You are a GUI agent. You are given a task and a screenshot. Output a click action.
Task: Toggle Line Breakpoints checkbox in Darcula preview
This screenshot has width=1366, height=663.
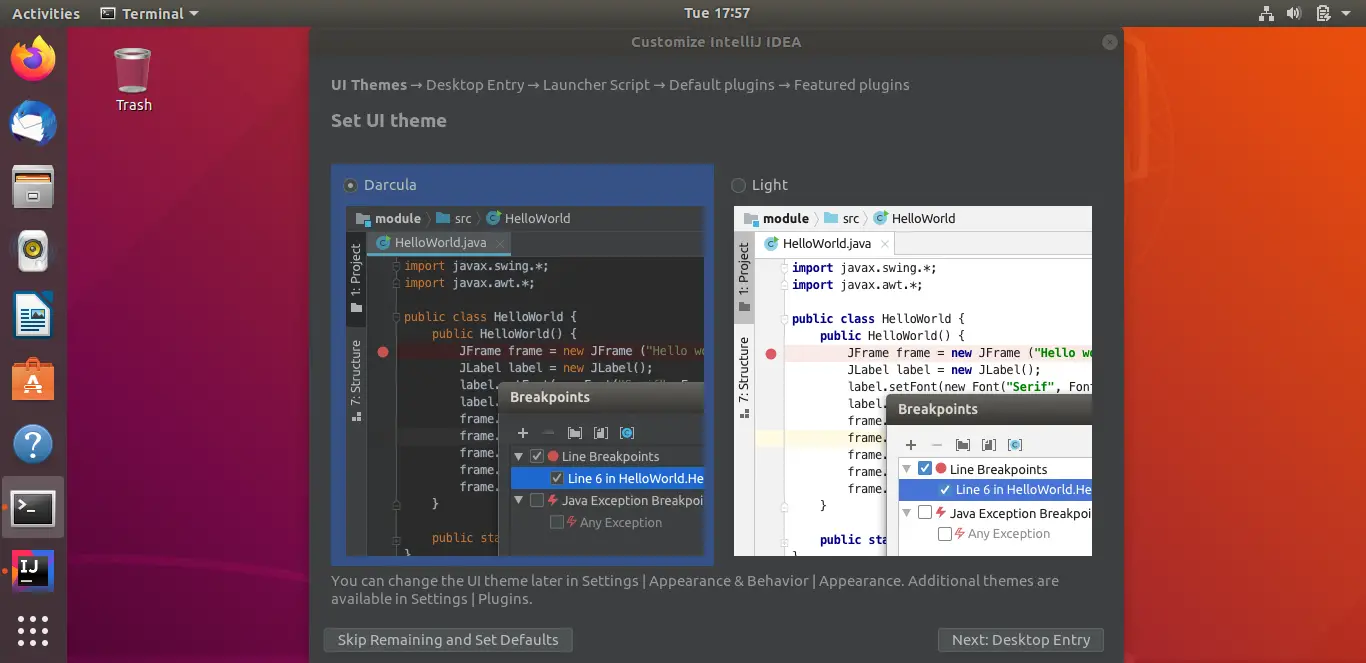point(537,456)
